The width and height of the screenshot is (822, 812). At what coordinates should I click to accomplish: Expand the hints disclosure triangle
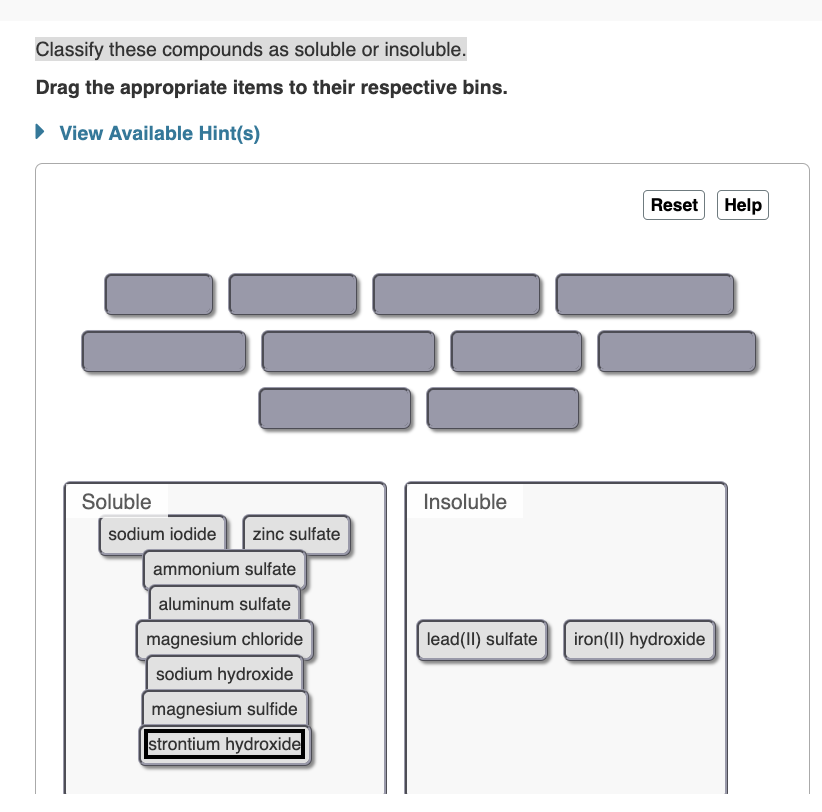click(x=39, y=132)
